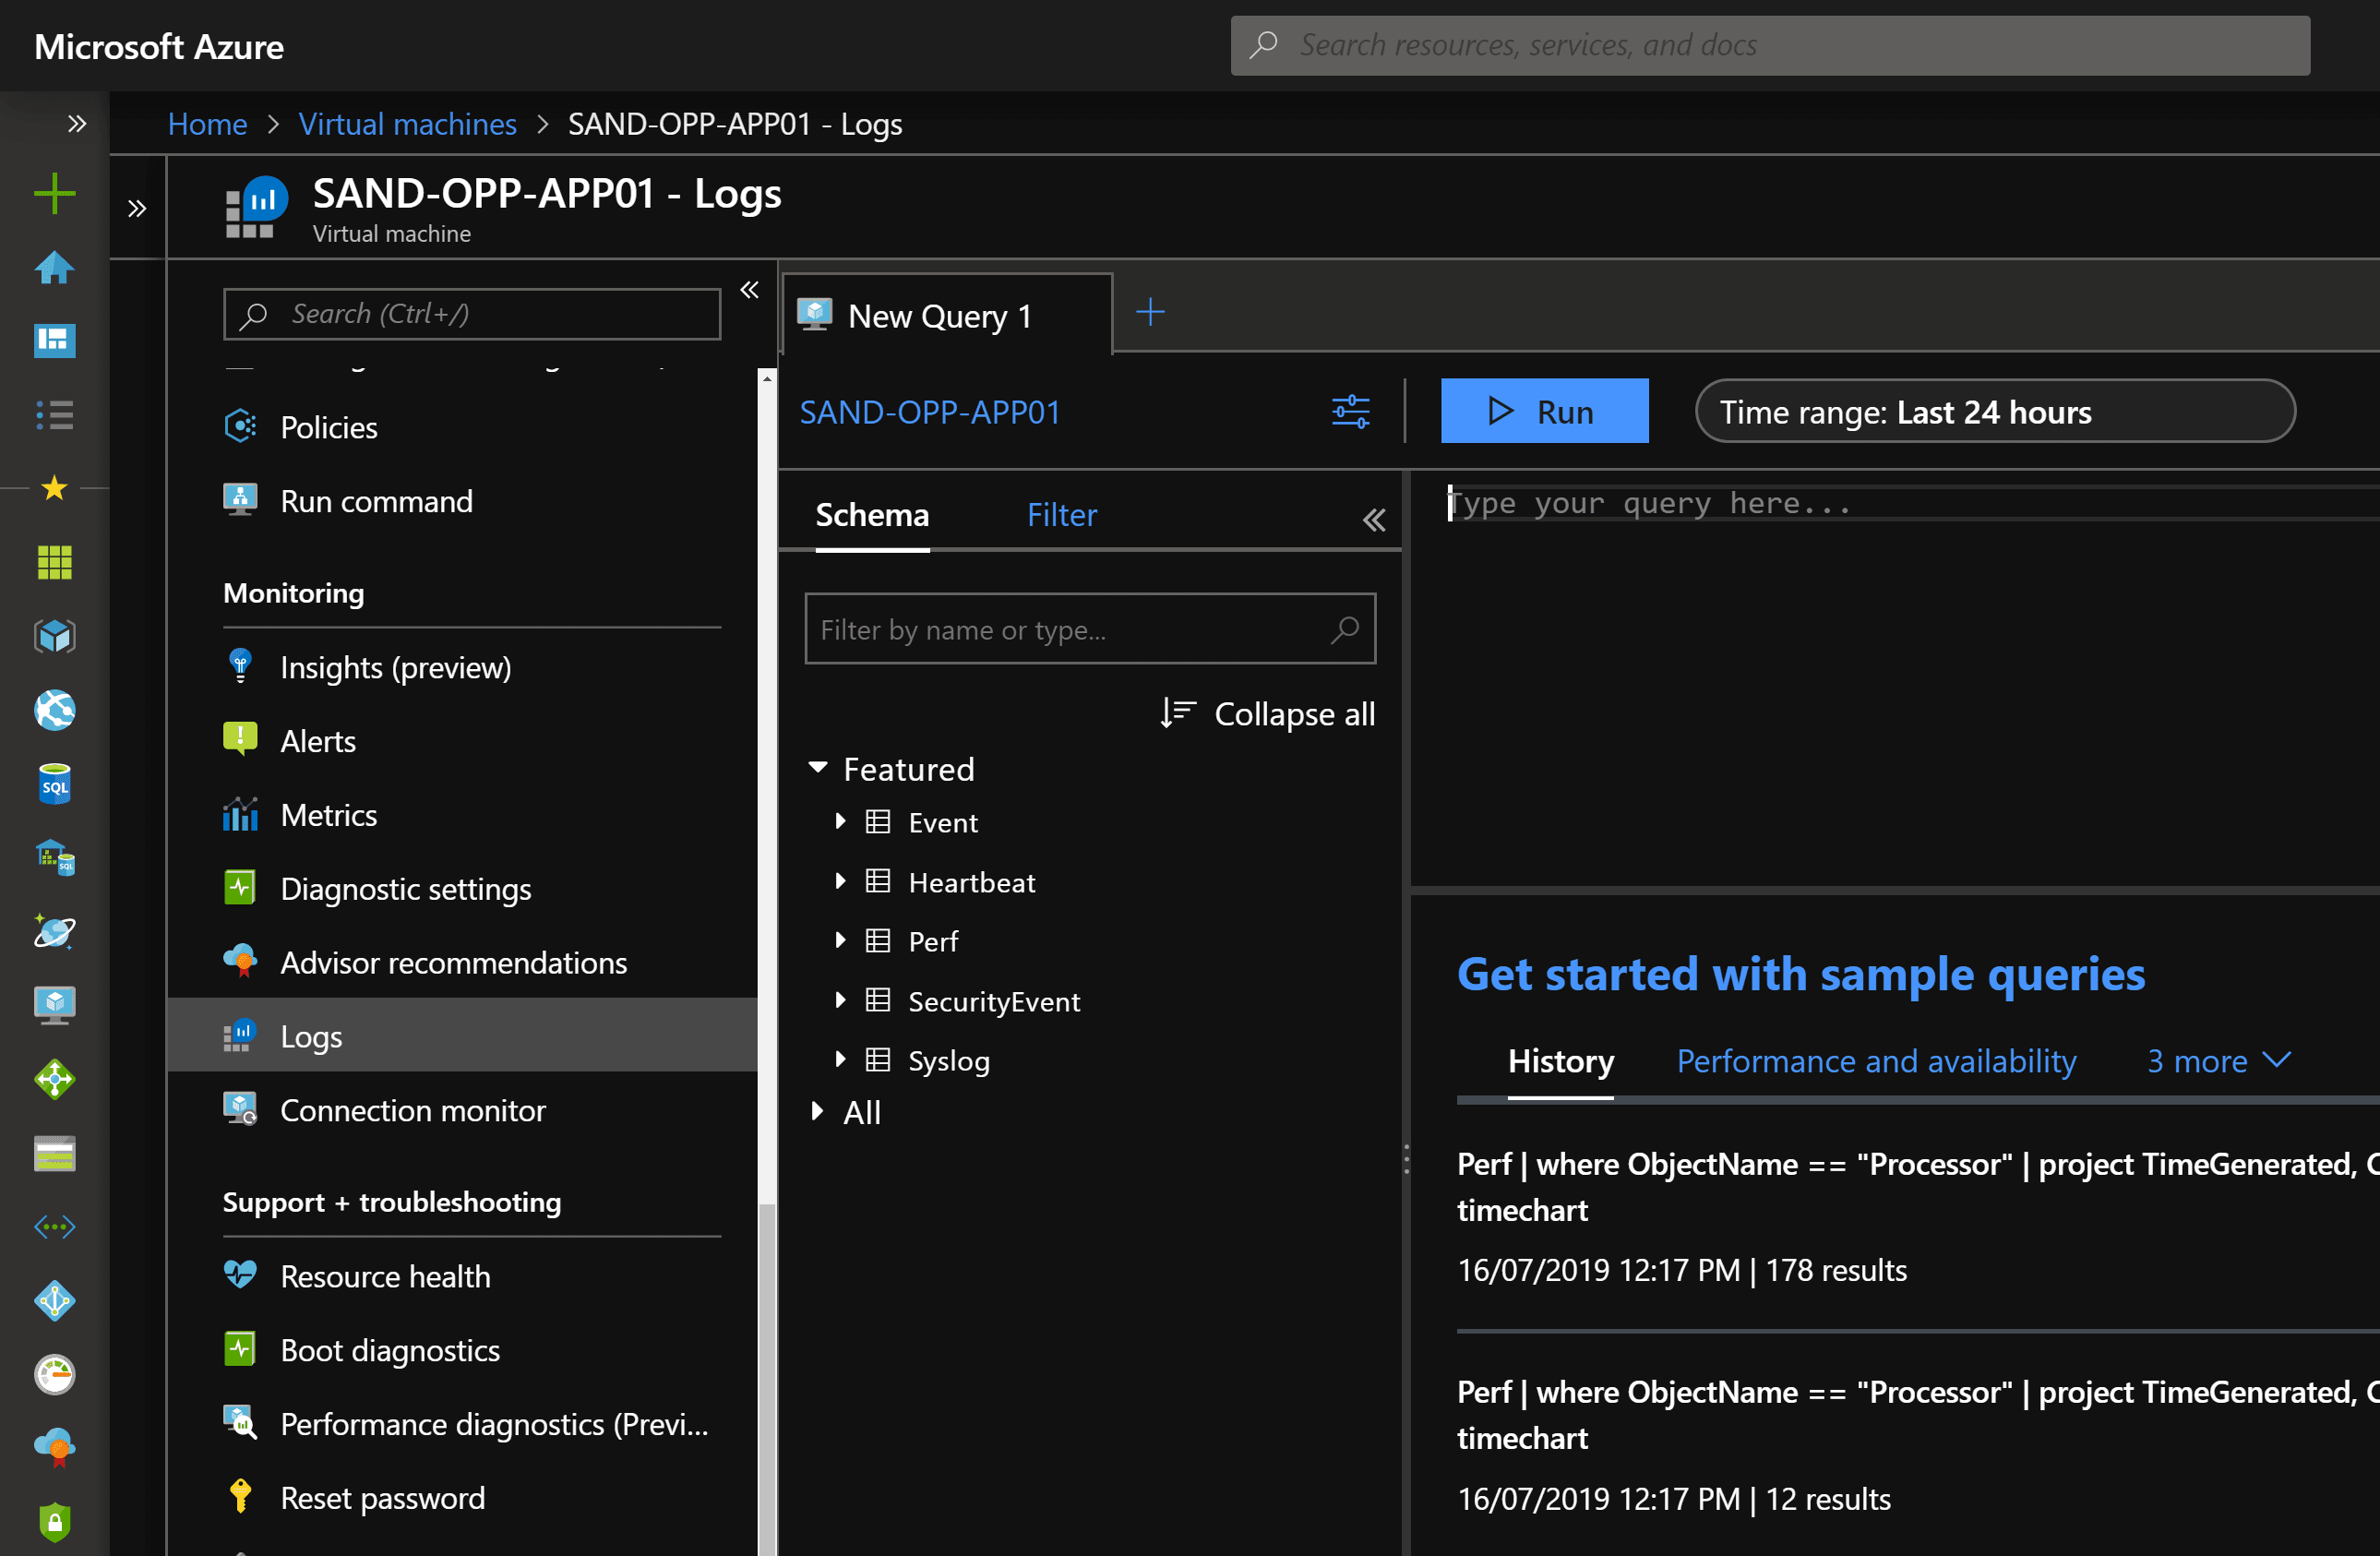Click the query editor text area

[1895, 680]
